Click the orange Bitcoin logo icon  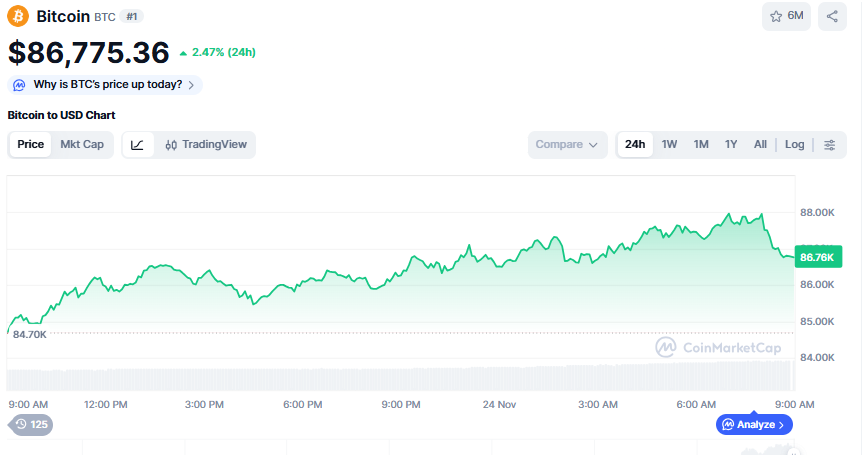point(19,16)
